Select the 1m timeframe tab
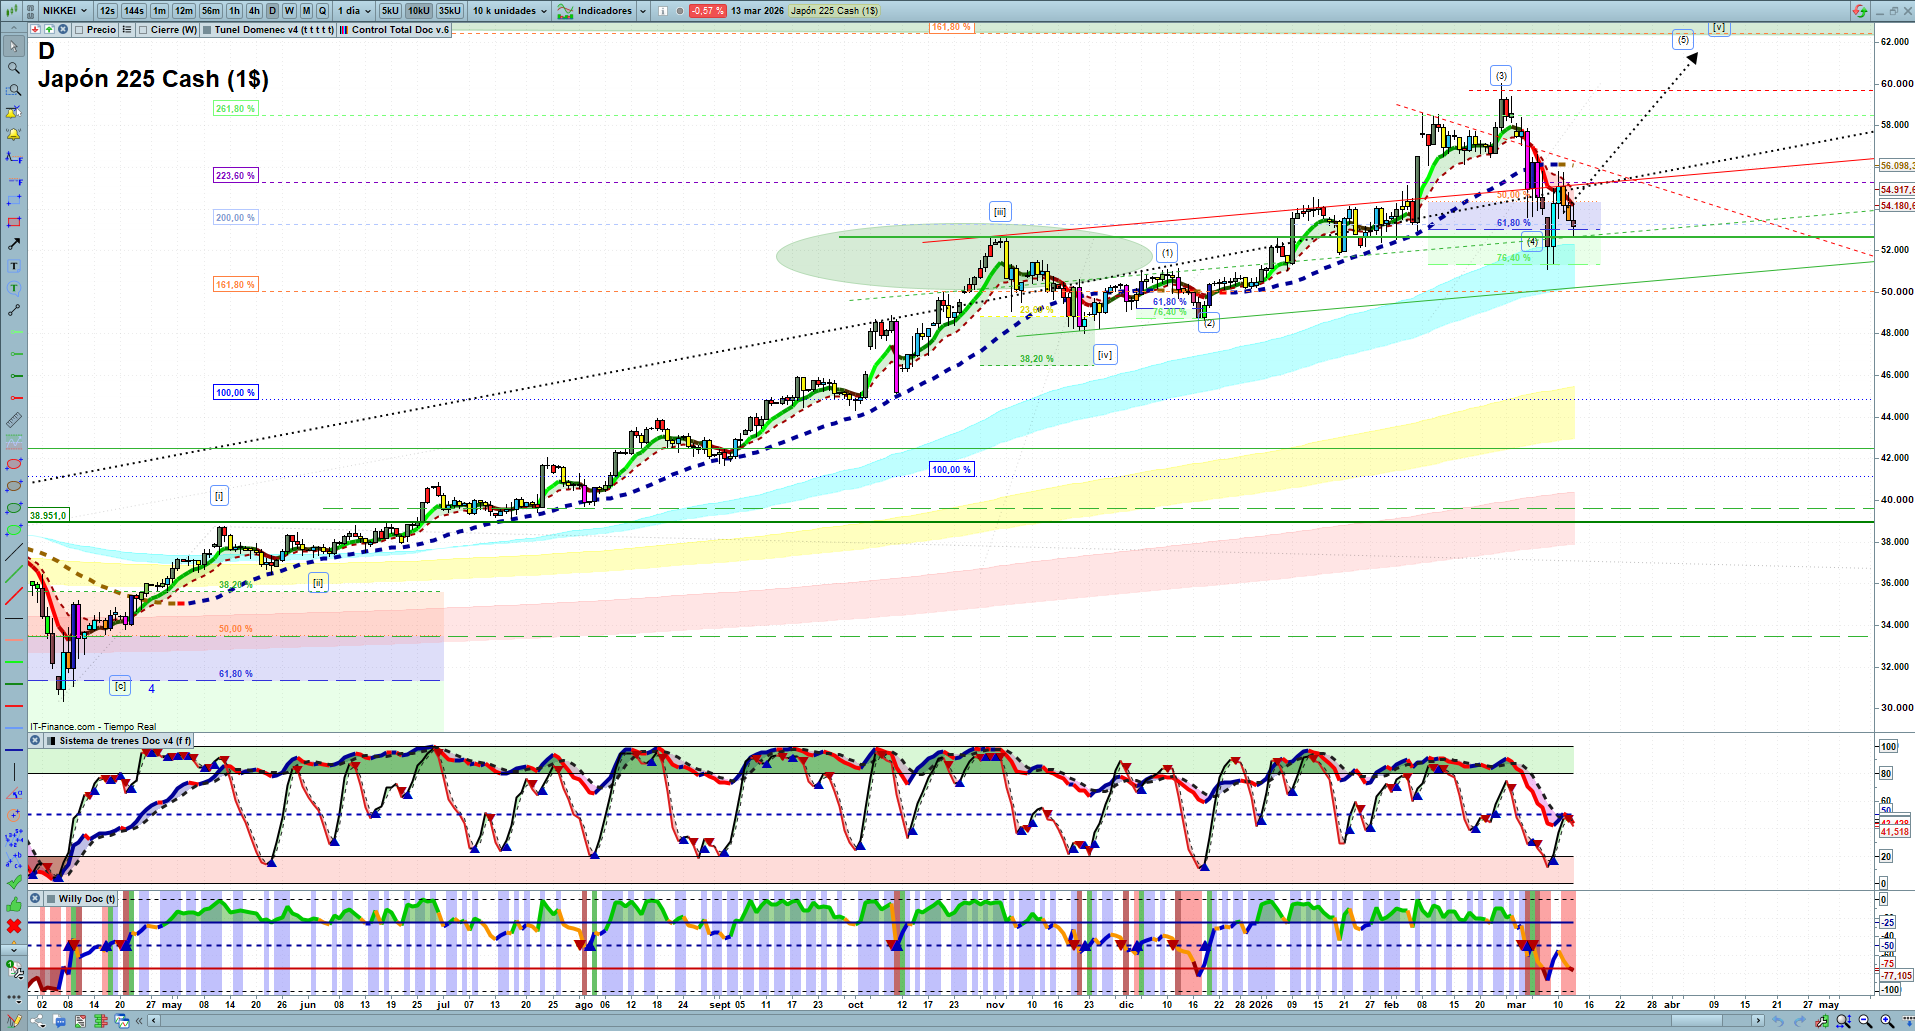1915x1031 pixels. pyautogui.click(x=159, y=11)
